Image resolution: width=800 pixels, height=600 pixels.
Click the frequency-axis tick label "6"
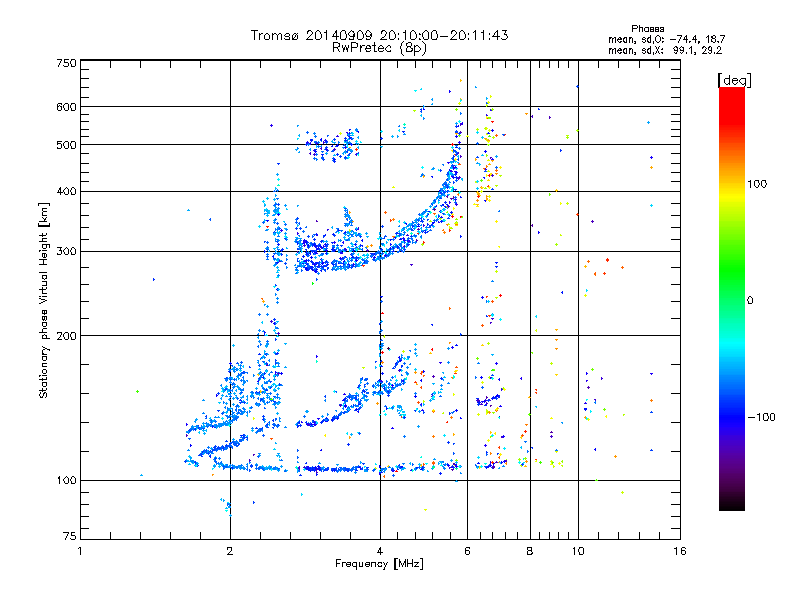(x=467, y=551)
